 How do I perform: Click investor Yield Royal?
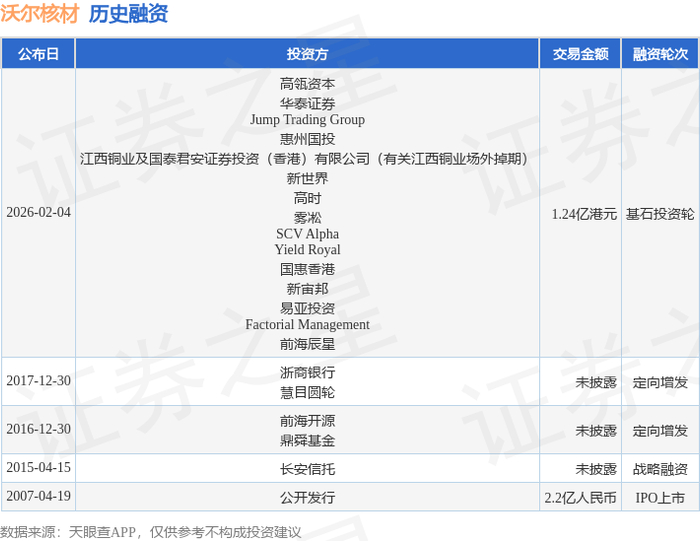307,250
